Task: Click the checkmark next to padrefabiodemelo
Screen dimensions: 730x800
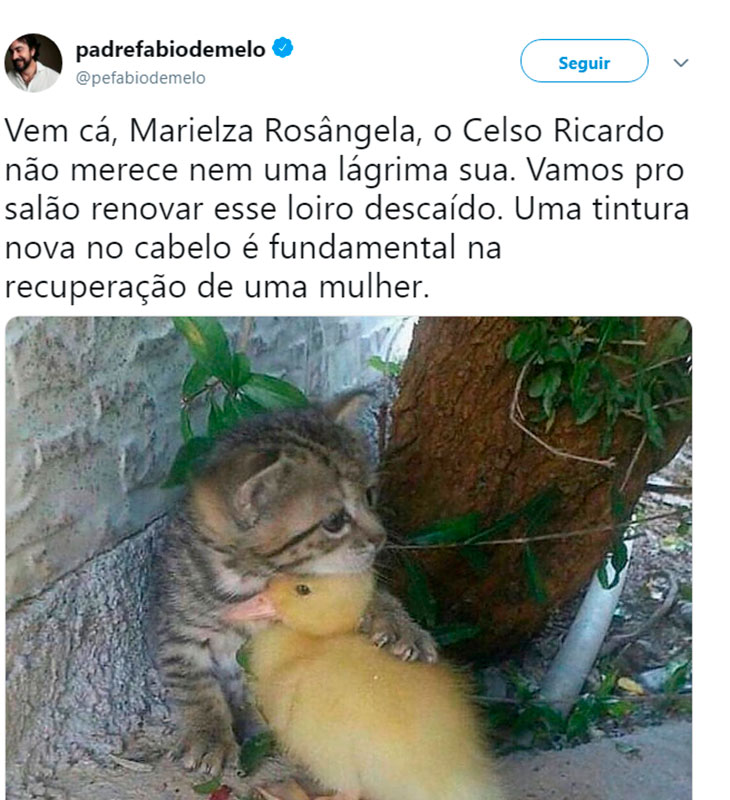Action: click(x=282, y=47)
